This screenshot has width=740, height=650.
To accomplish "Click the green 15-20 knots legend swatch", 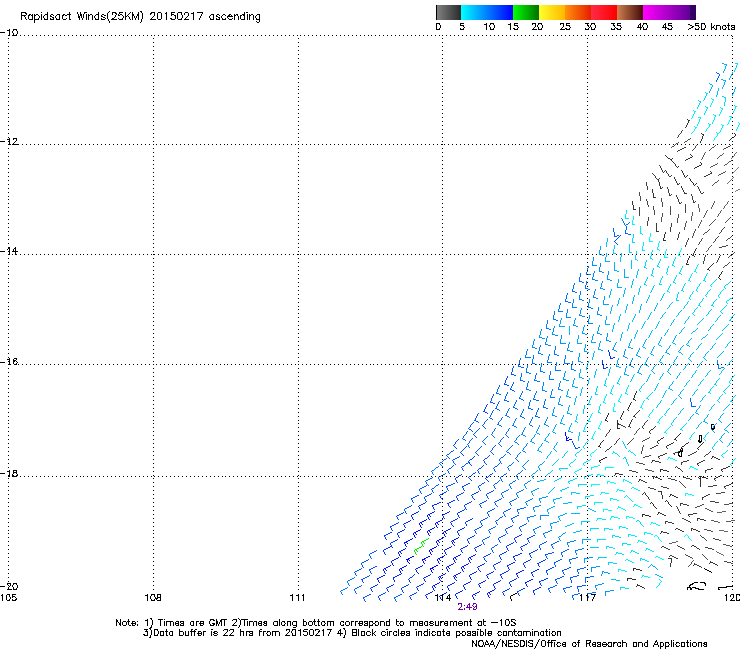I will coord(526,12).
